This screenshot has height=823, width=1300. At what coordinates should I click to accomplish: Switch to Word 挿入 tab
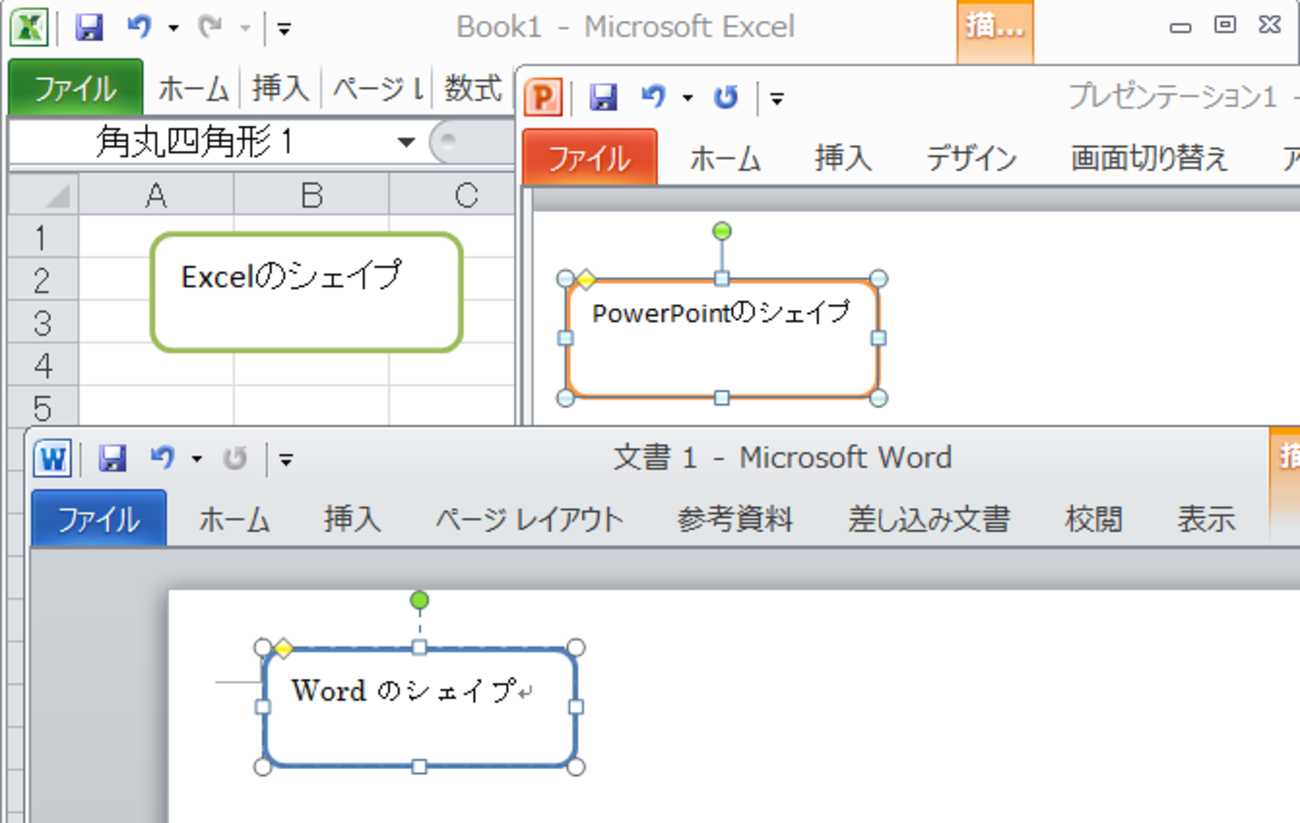click(x=352, y=519)
